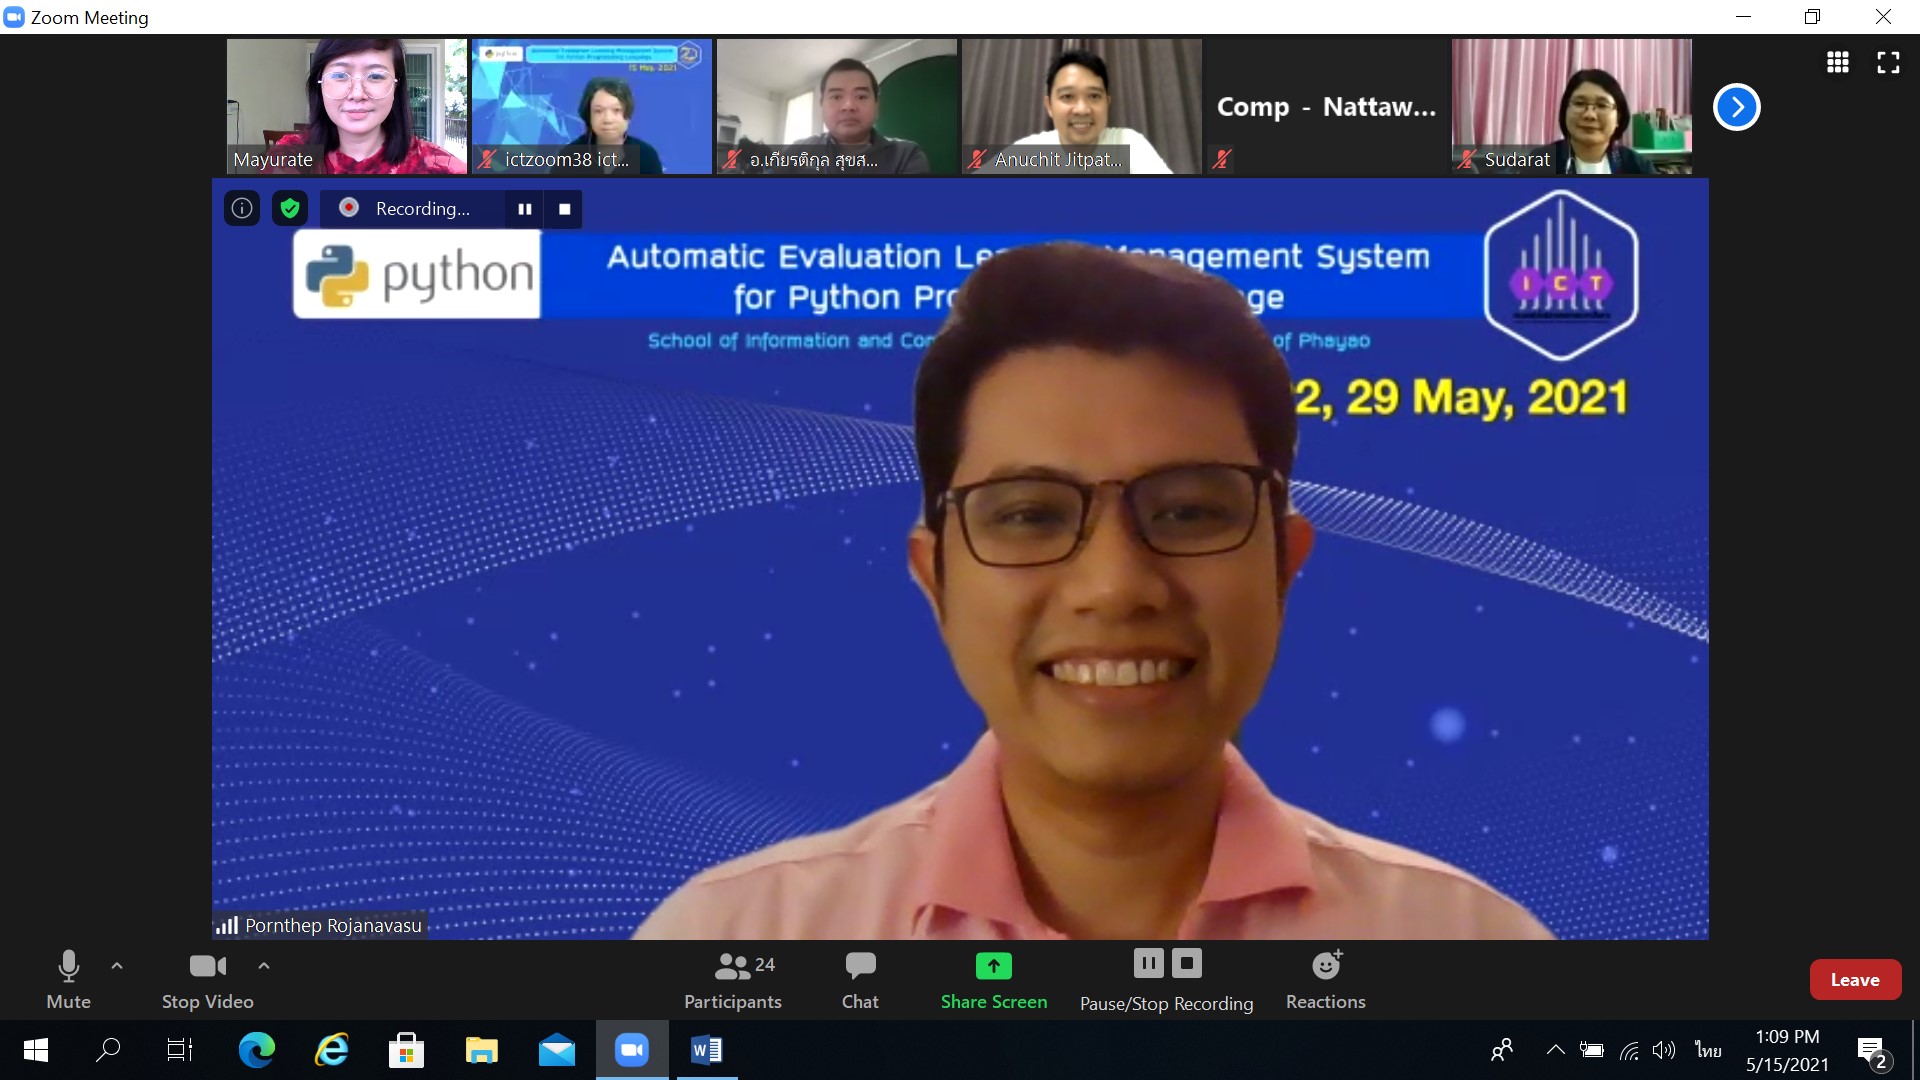
Task: Switch to gallery view grid icon
Action: point(1838,62)
